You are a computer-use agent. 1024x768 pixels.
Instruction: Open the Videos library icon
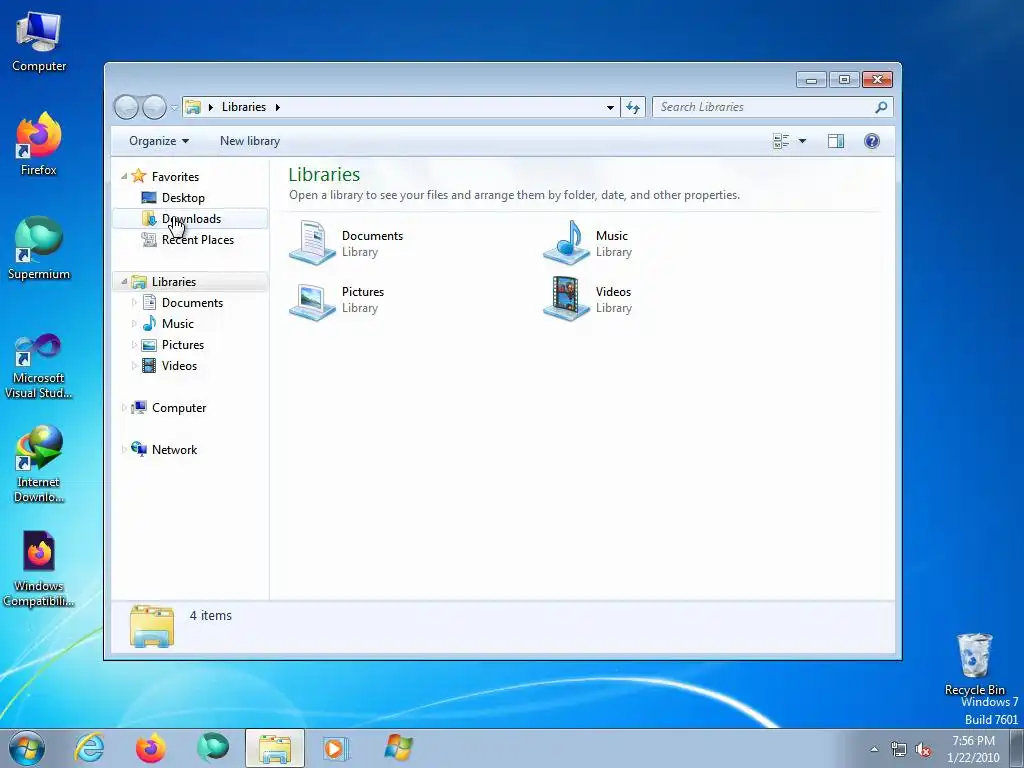(x=567, y=299)
